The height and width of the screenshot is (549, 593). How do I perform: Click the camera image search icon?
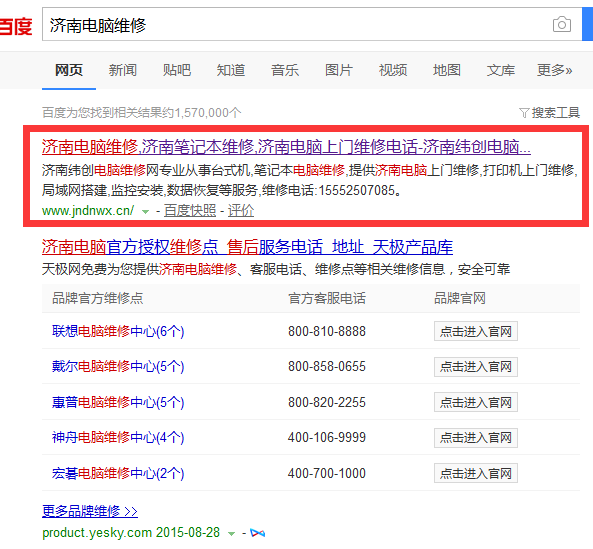coord(562,25)
